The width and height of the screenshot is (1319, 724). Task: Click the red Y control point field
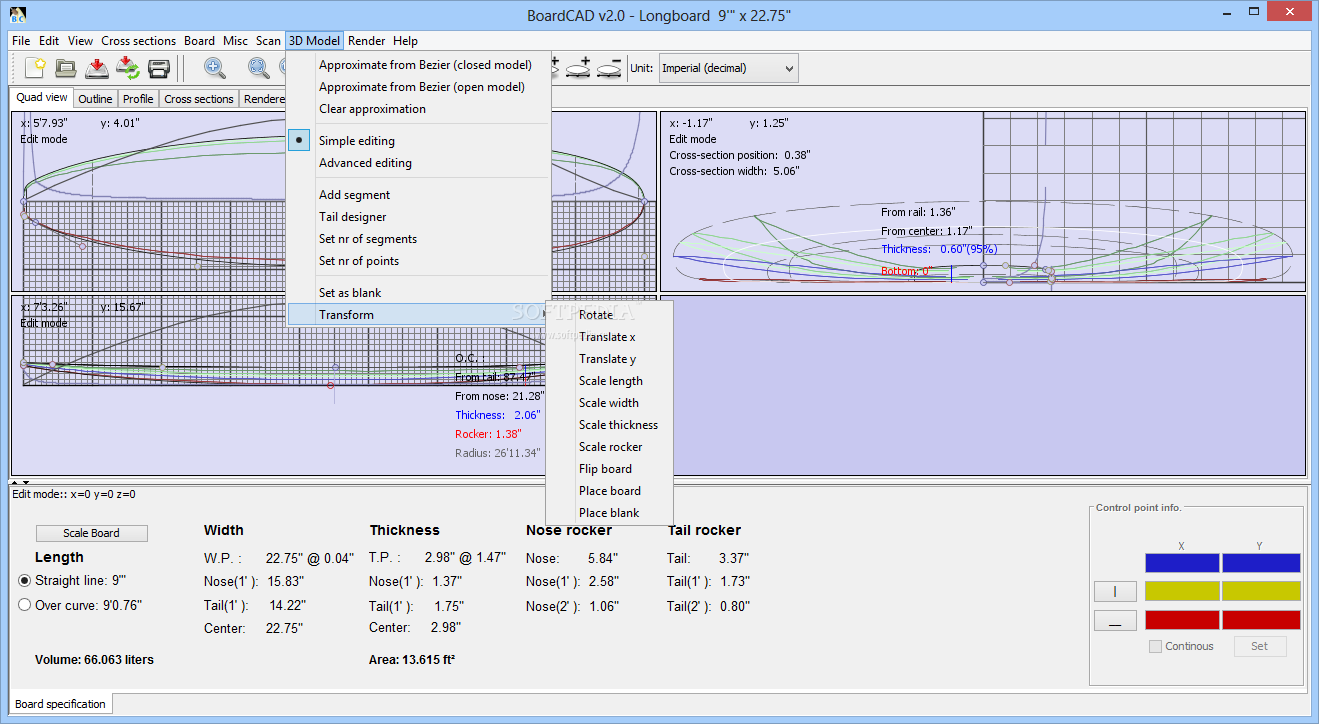tap(1261, 620)
